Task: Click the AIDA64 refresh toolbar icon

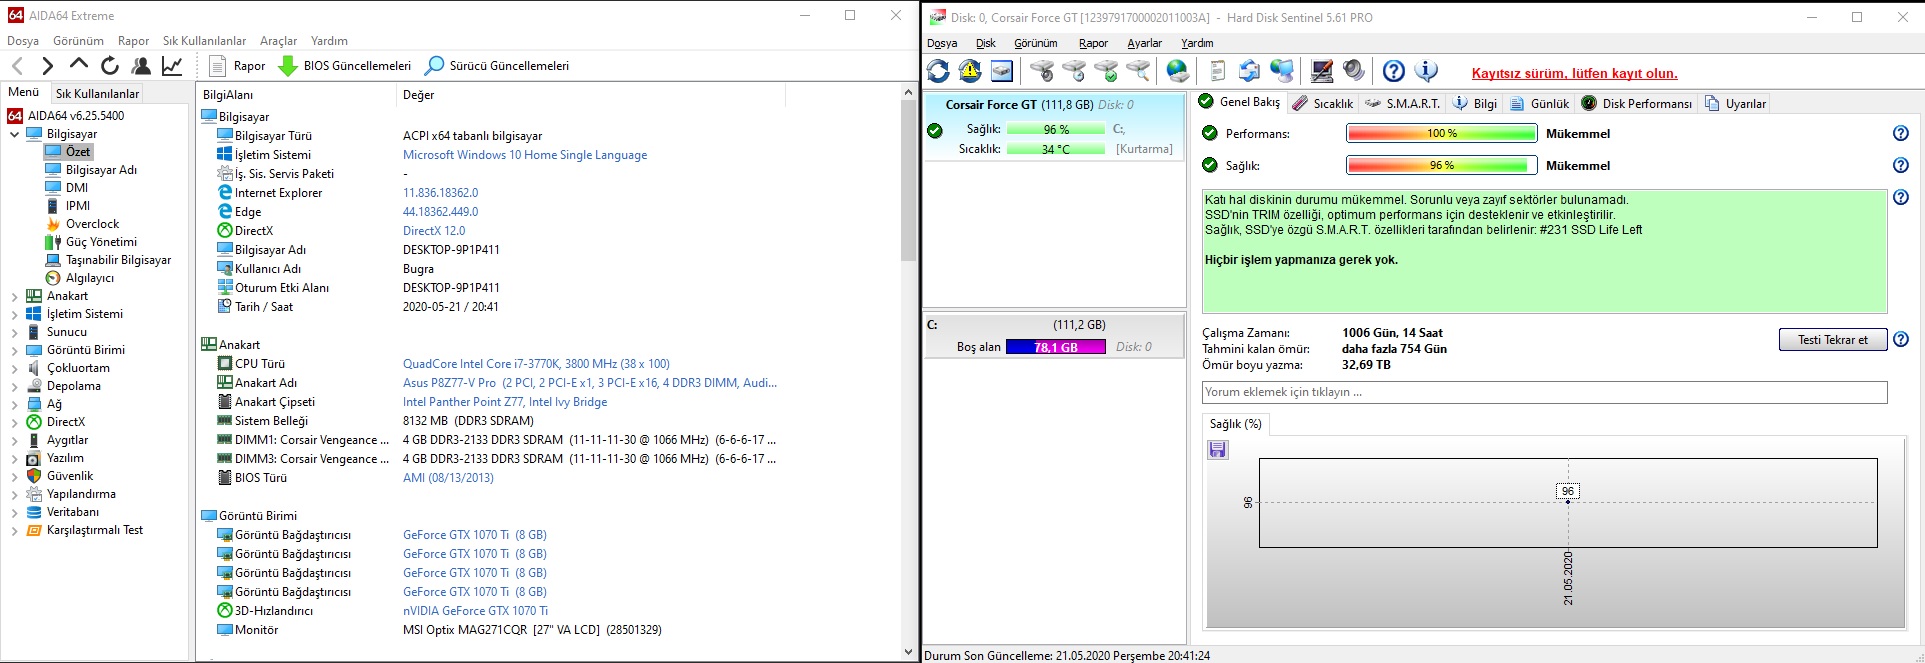Action: point(110,66)
